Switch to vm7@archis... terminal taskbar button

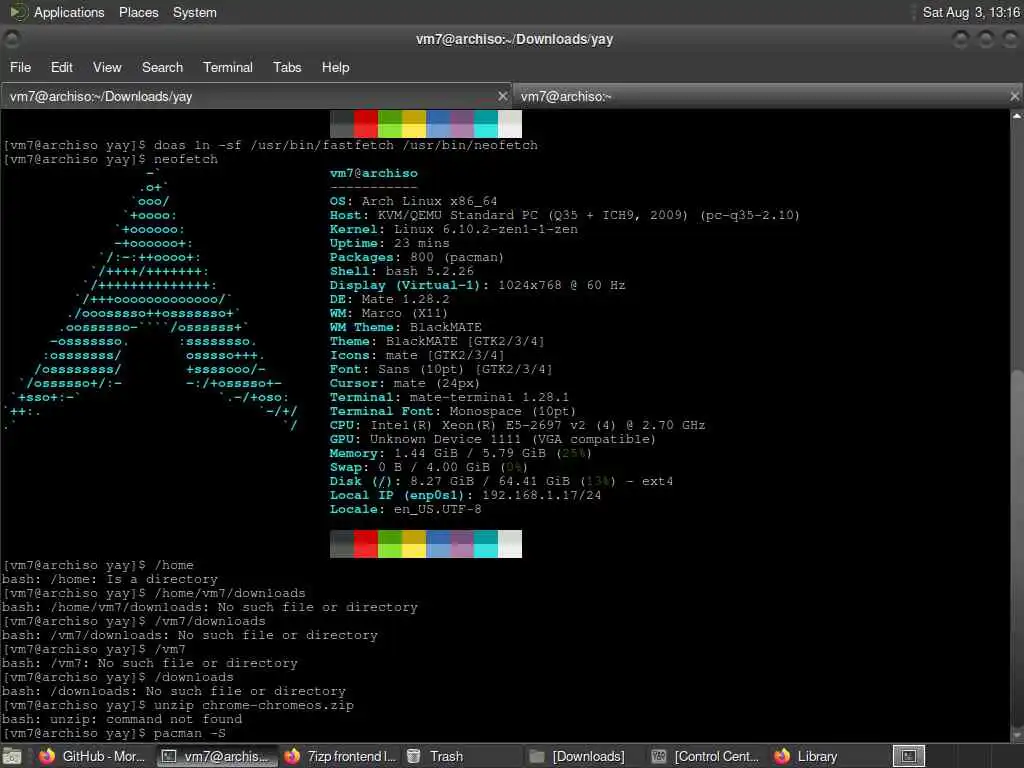pyautogui.click(x=217, y=756)
